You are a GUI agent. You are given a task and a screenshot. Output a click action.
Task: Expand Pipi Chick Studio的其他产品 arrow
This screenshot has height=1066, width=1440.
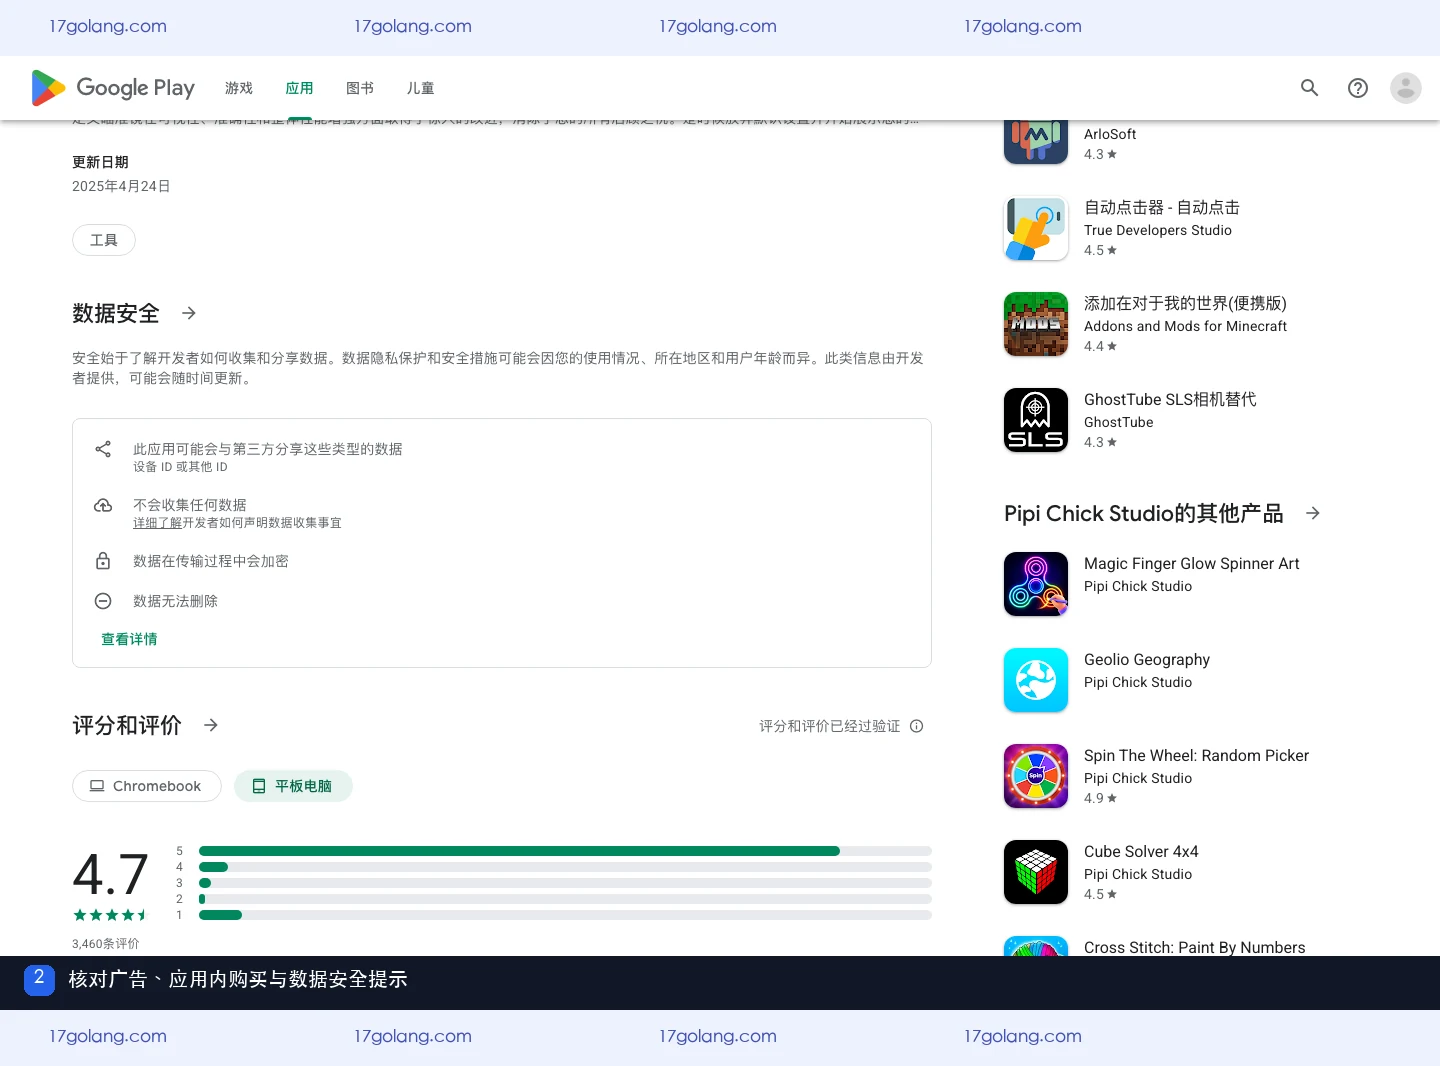1313,513
